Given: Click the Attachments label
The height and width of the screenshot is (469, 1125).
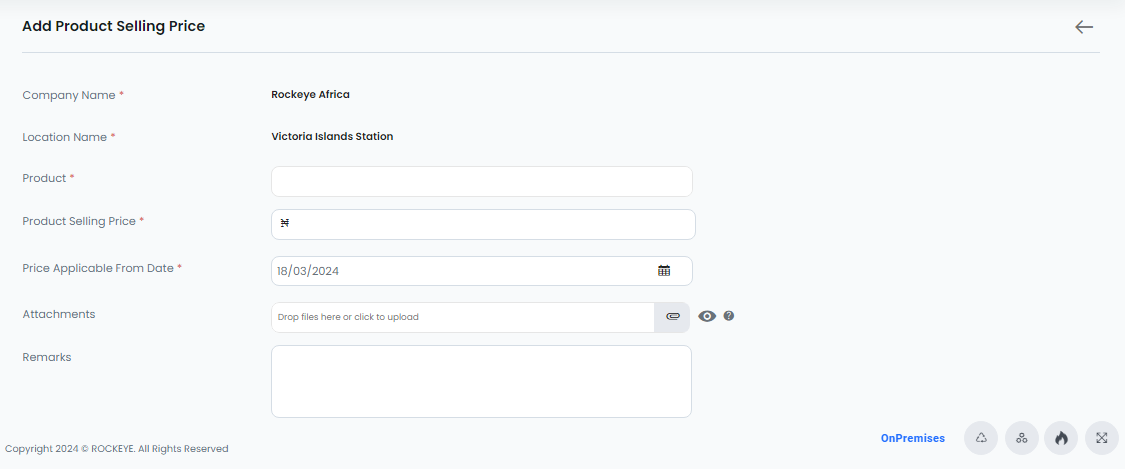Looking at the screenshot, I should pyautogui.click(x=59, y=314).
